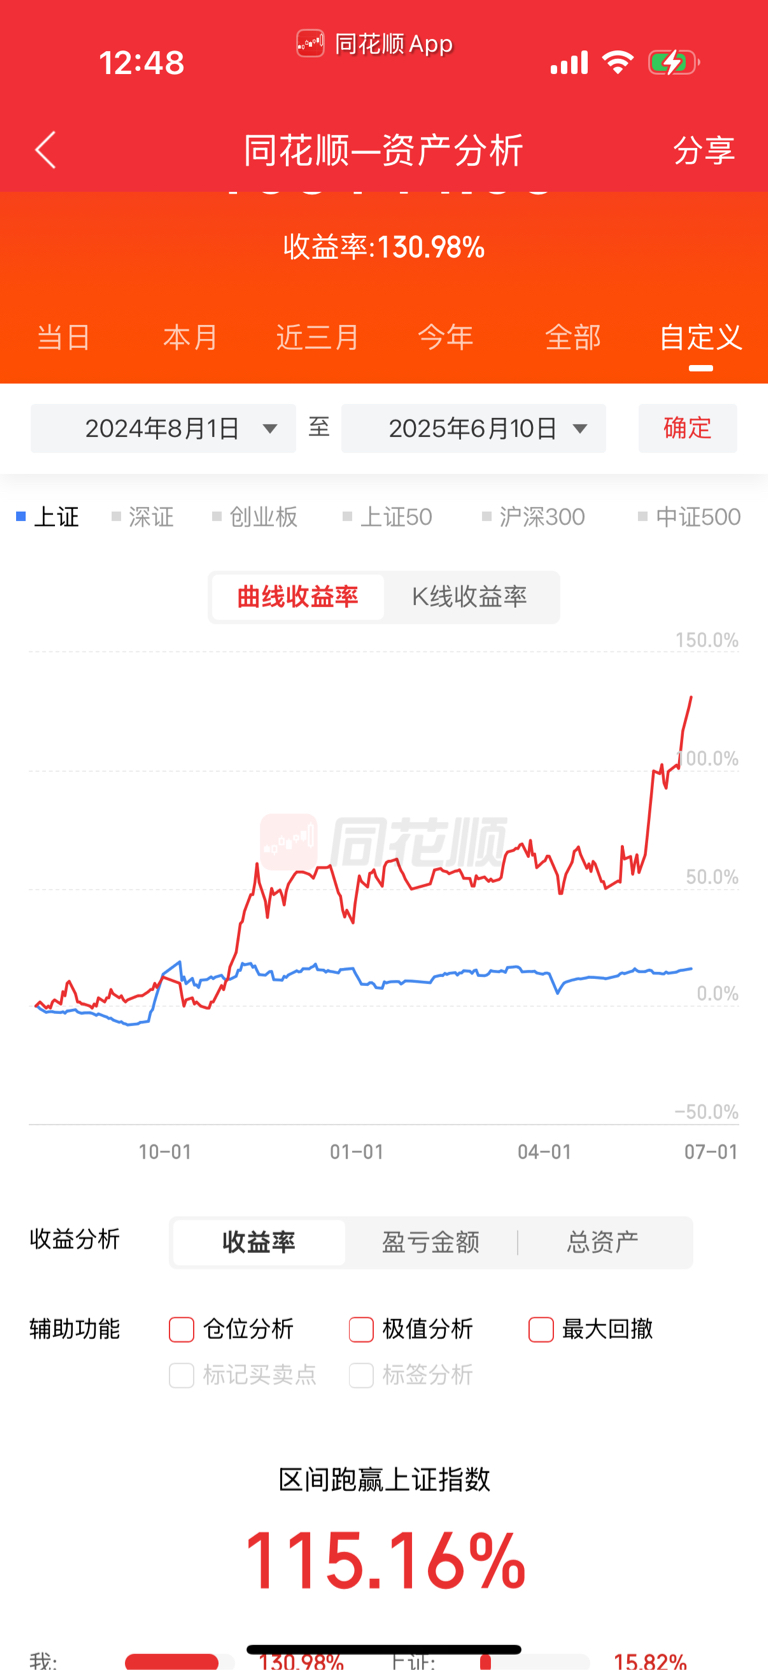Screen dimensions: 768x1670
Task: Select the 中证500 index legend
Action: pyautogui.click(x=689, y=517)
